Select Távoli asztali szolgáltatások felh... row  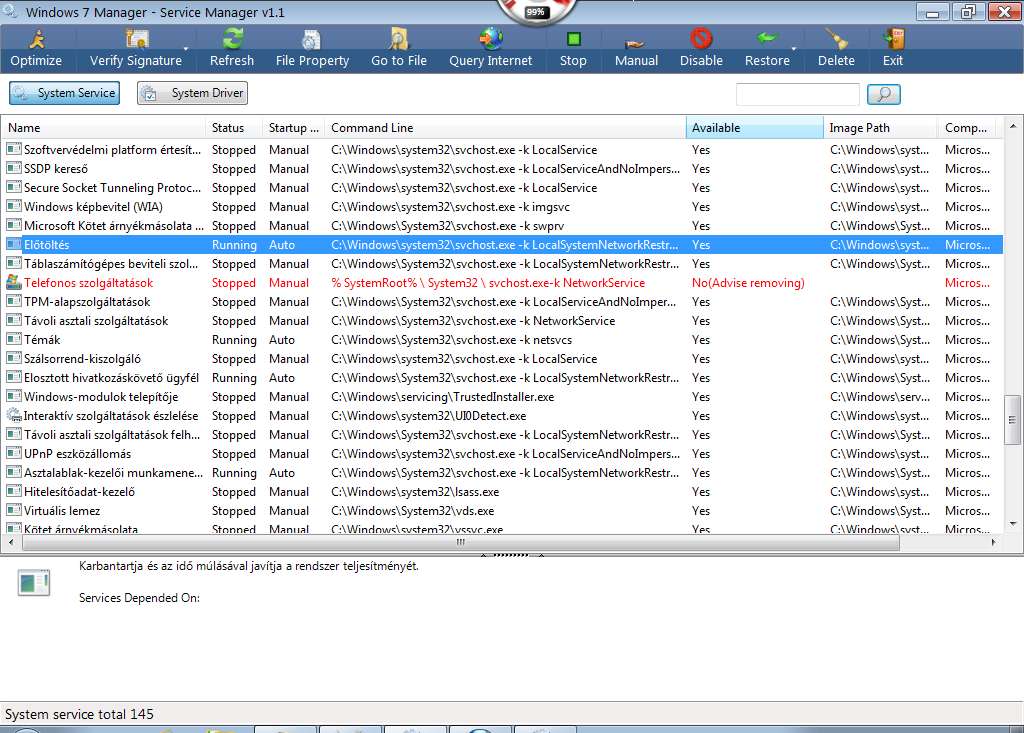[x=503, y=434]
